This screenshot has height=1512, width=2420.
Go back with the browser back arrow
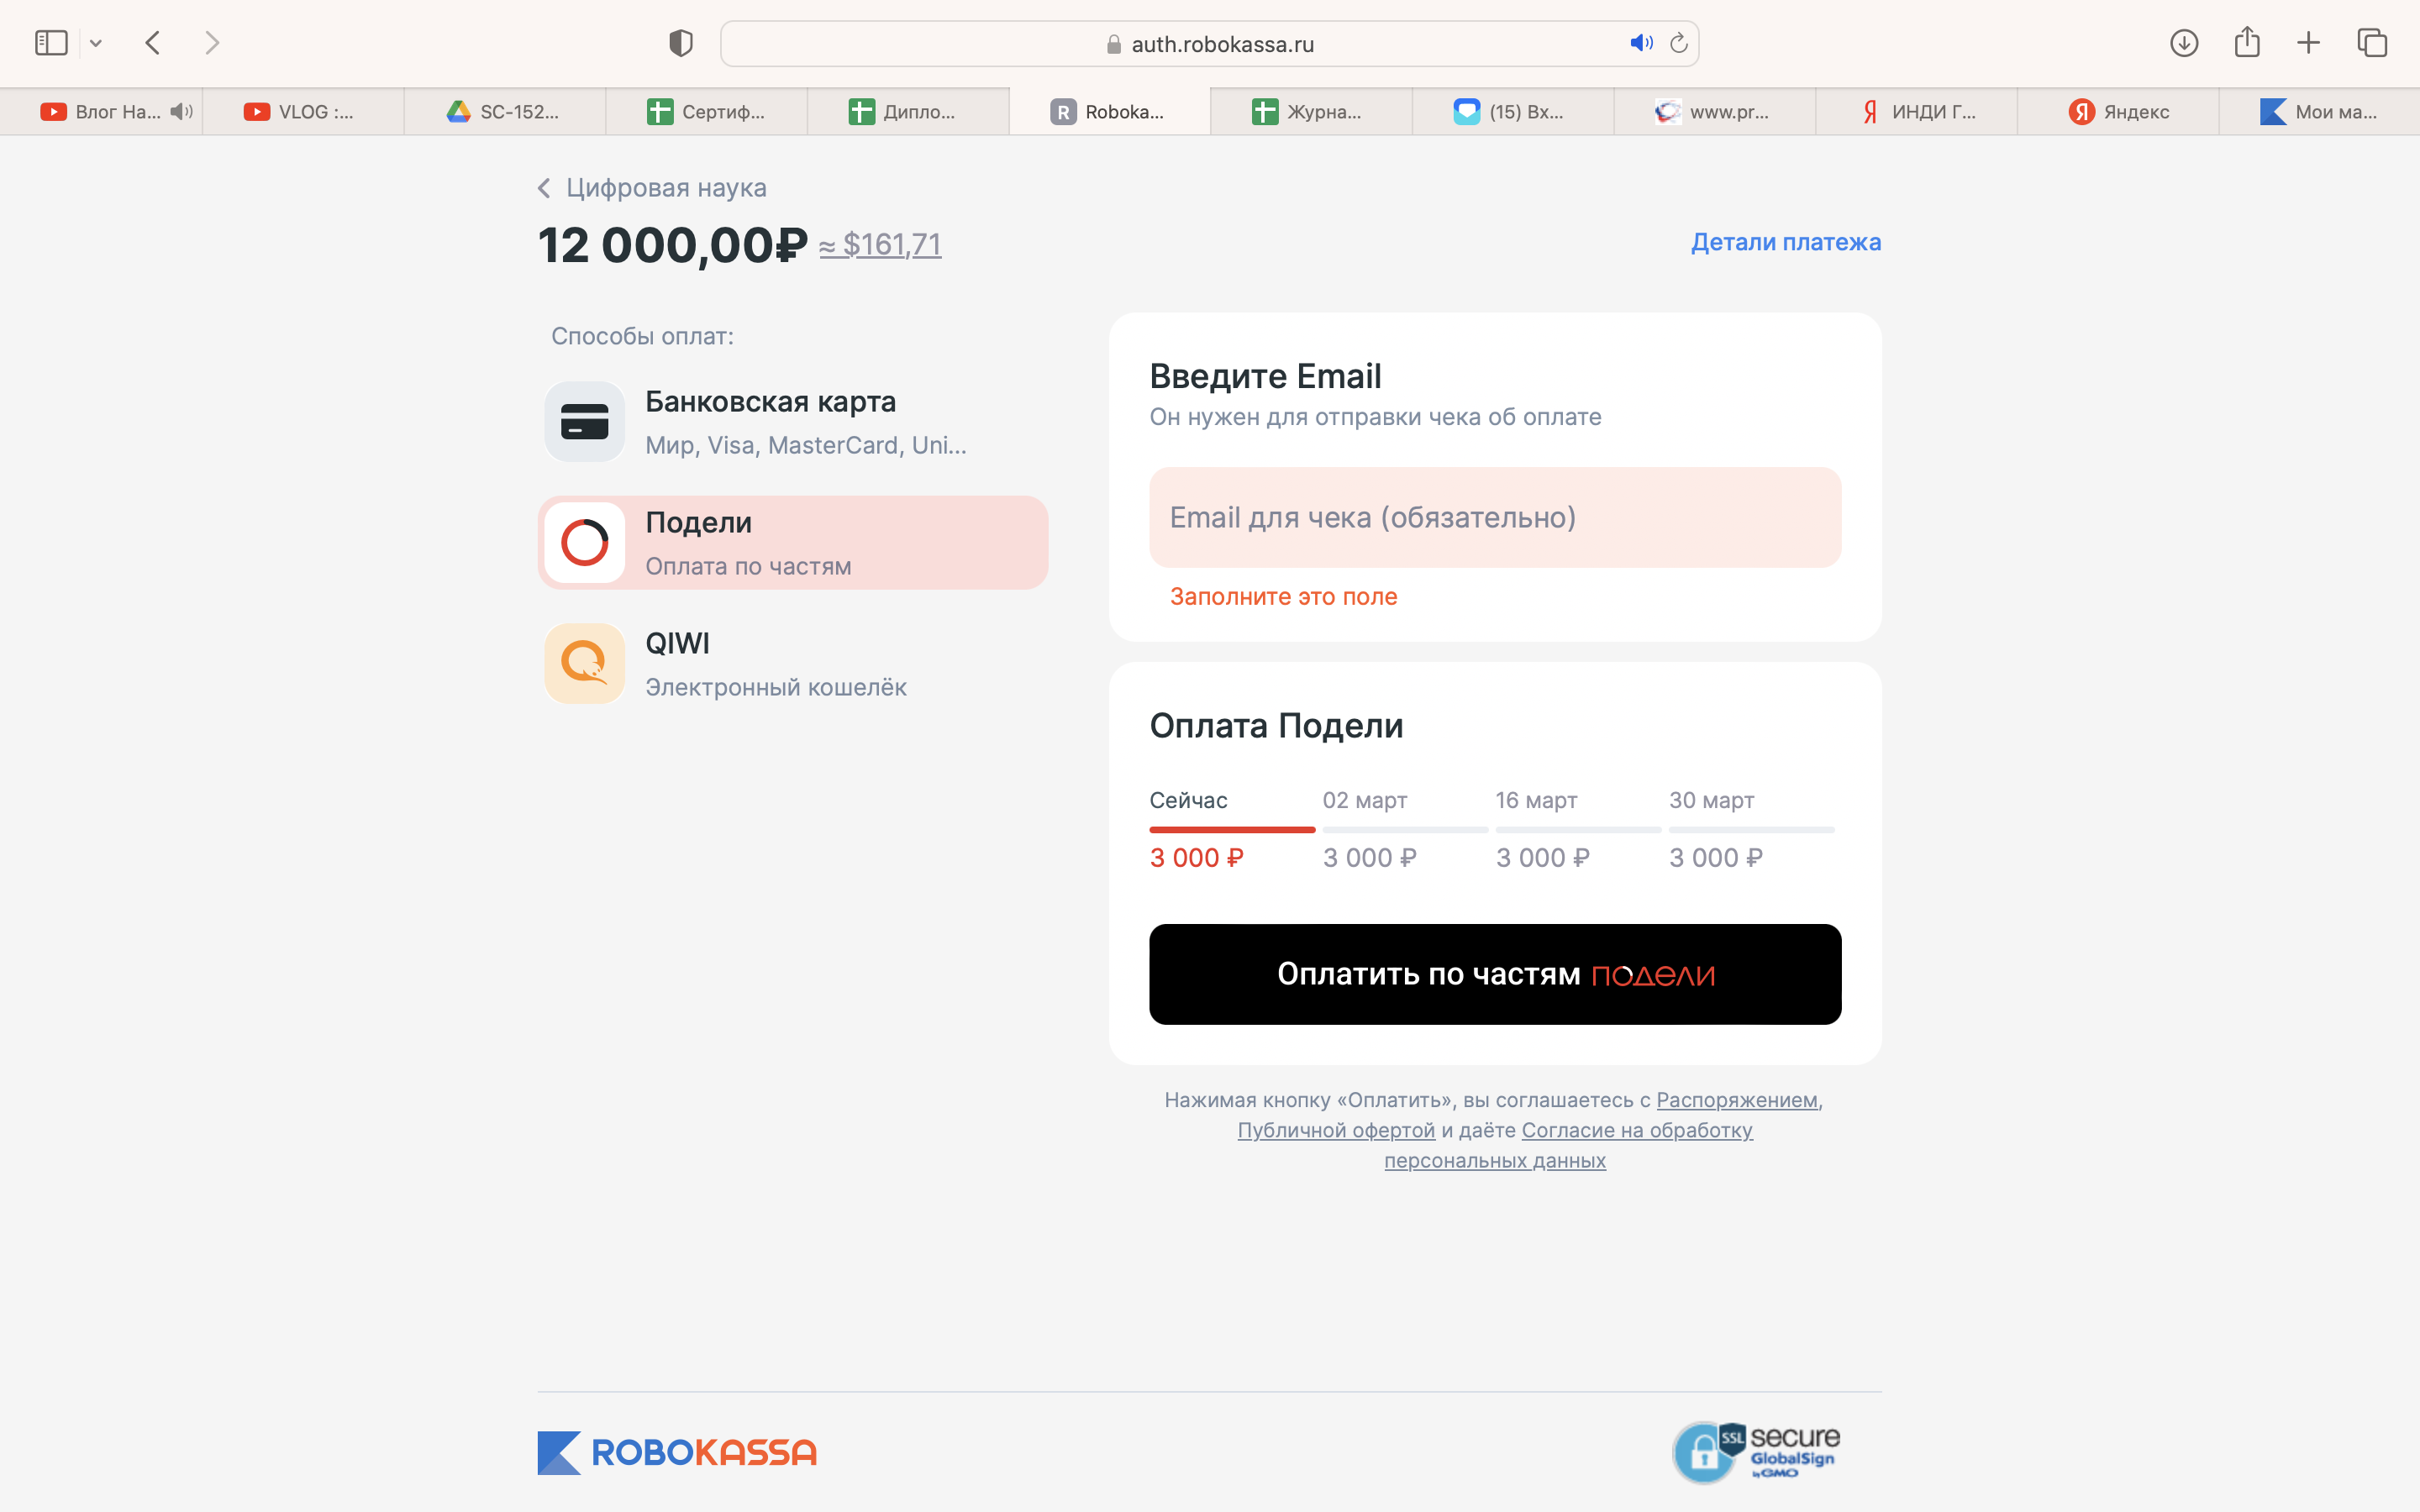click(153, 43)
